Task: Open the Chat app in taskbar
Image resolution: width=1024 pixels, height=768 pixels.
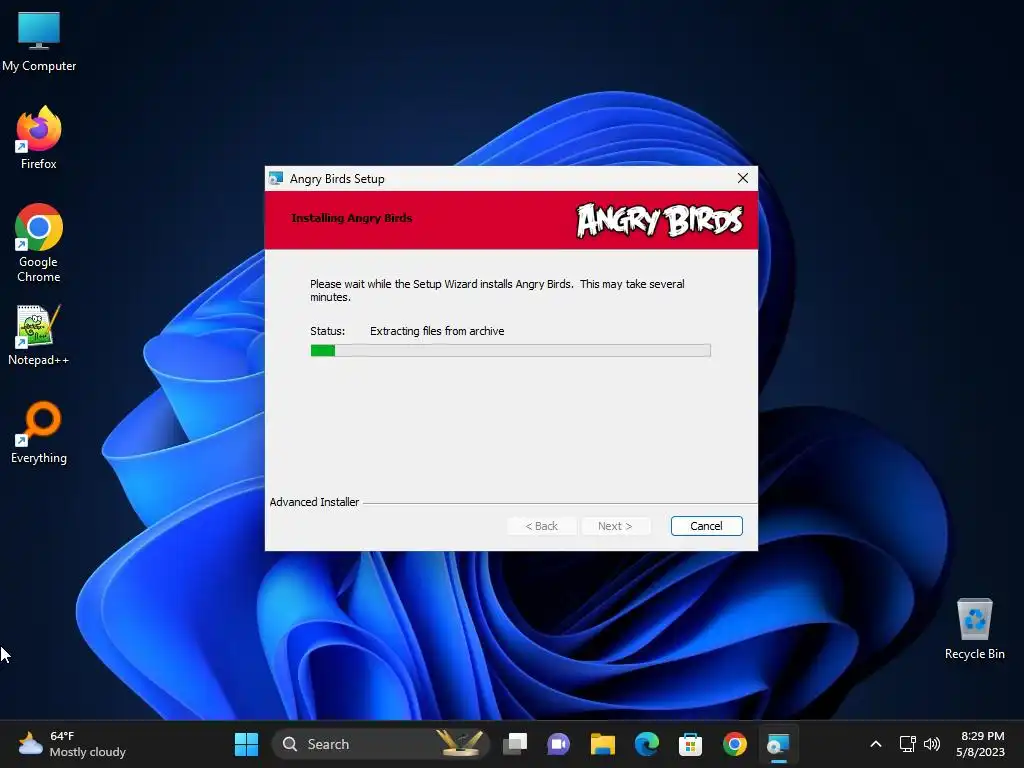Action: coord(558,744)
